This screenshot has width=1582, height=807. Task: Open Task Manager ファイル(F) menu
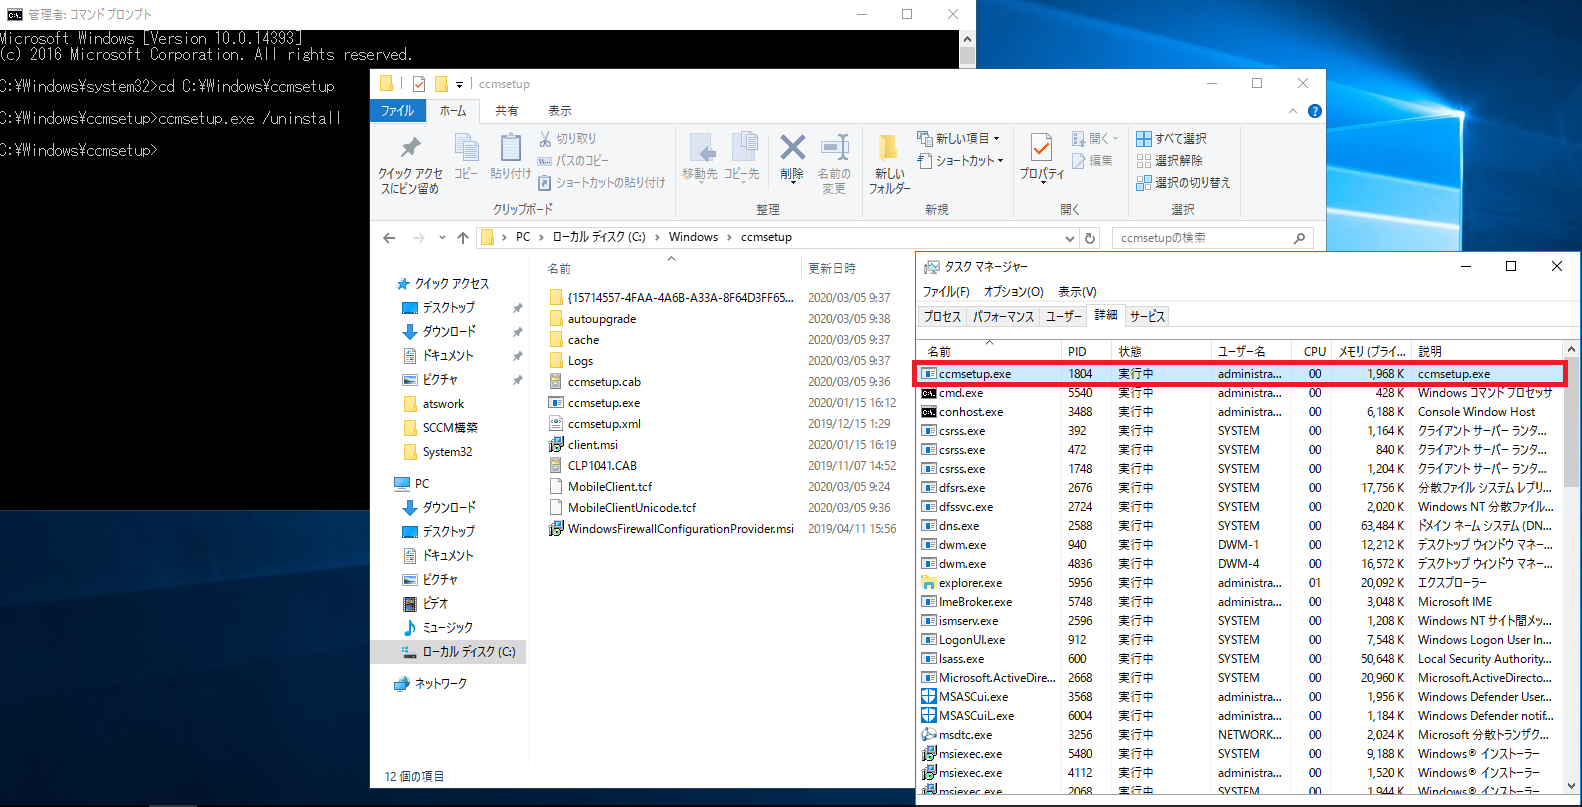[x=945, y=292]
